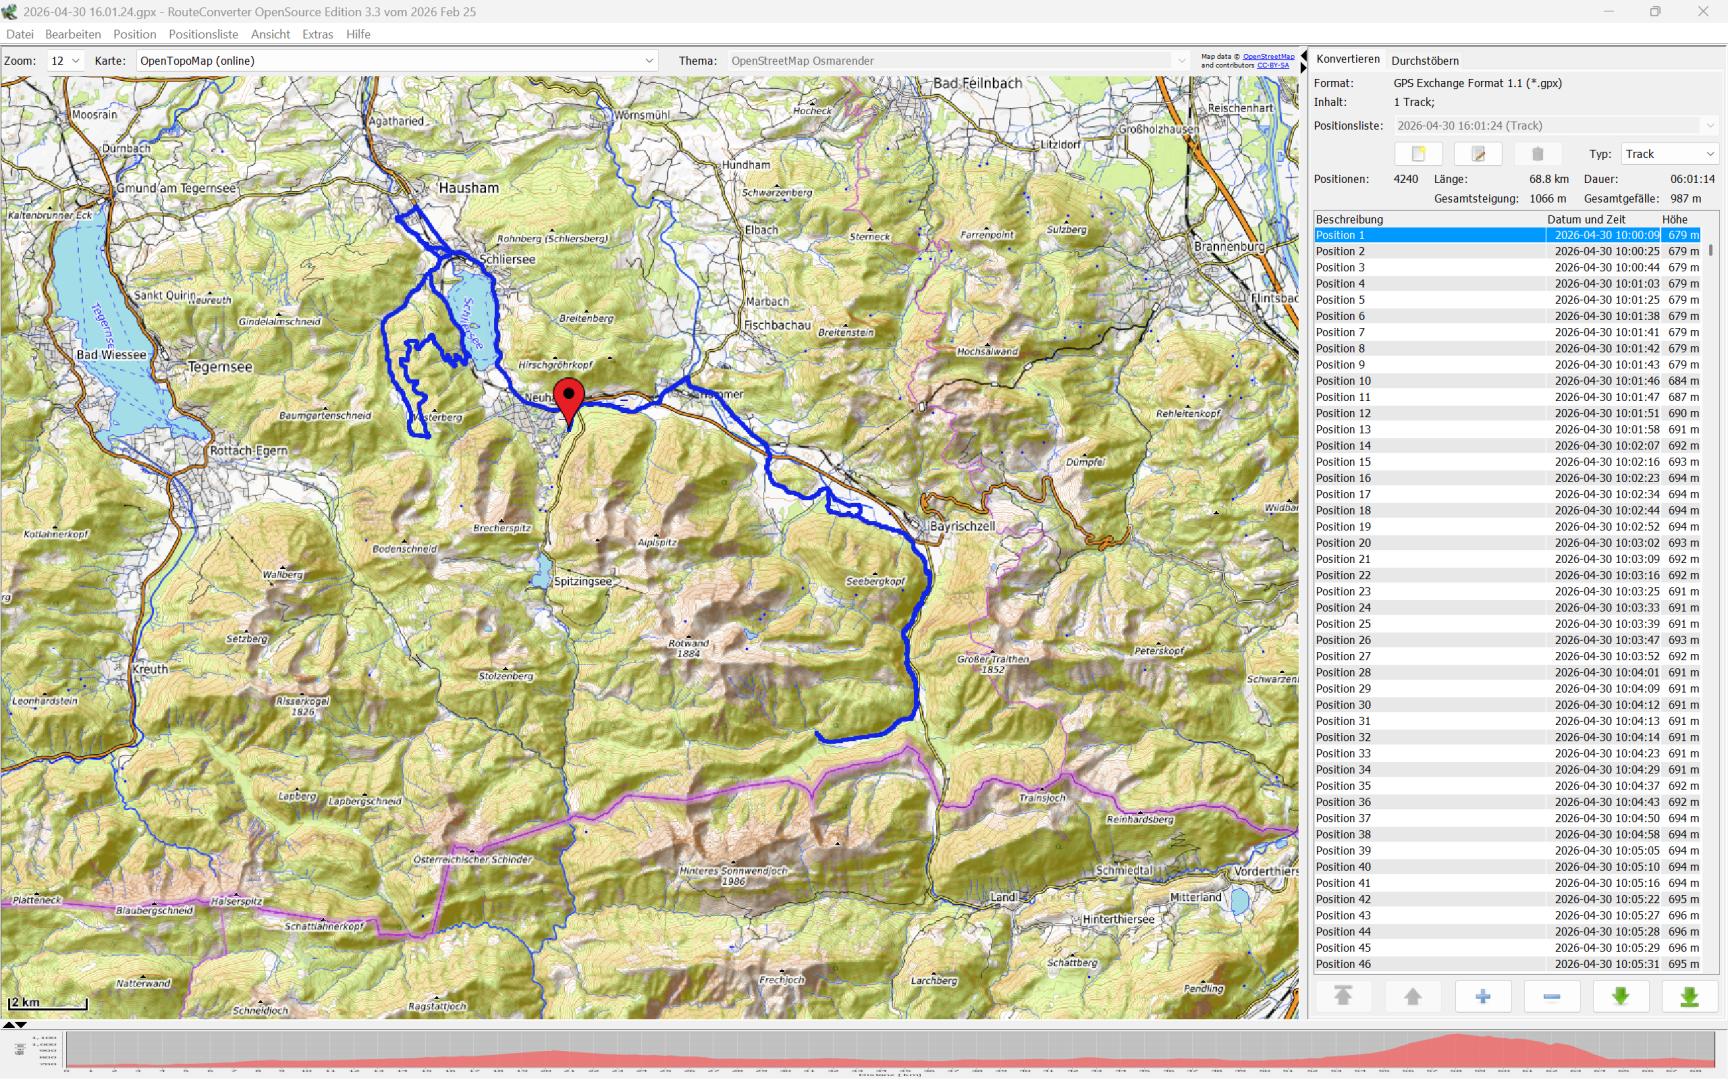
Task: Move position to bottom with green arrow
Action: coord(1689,996)
